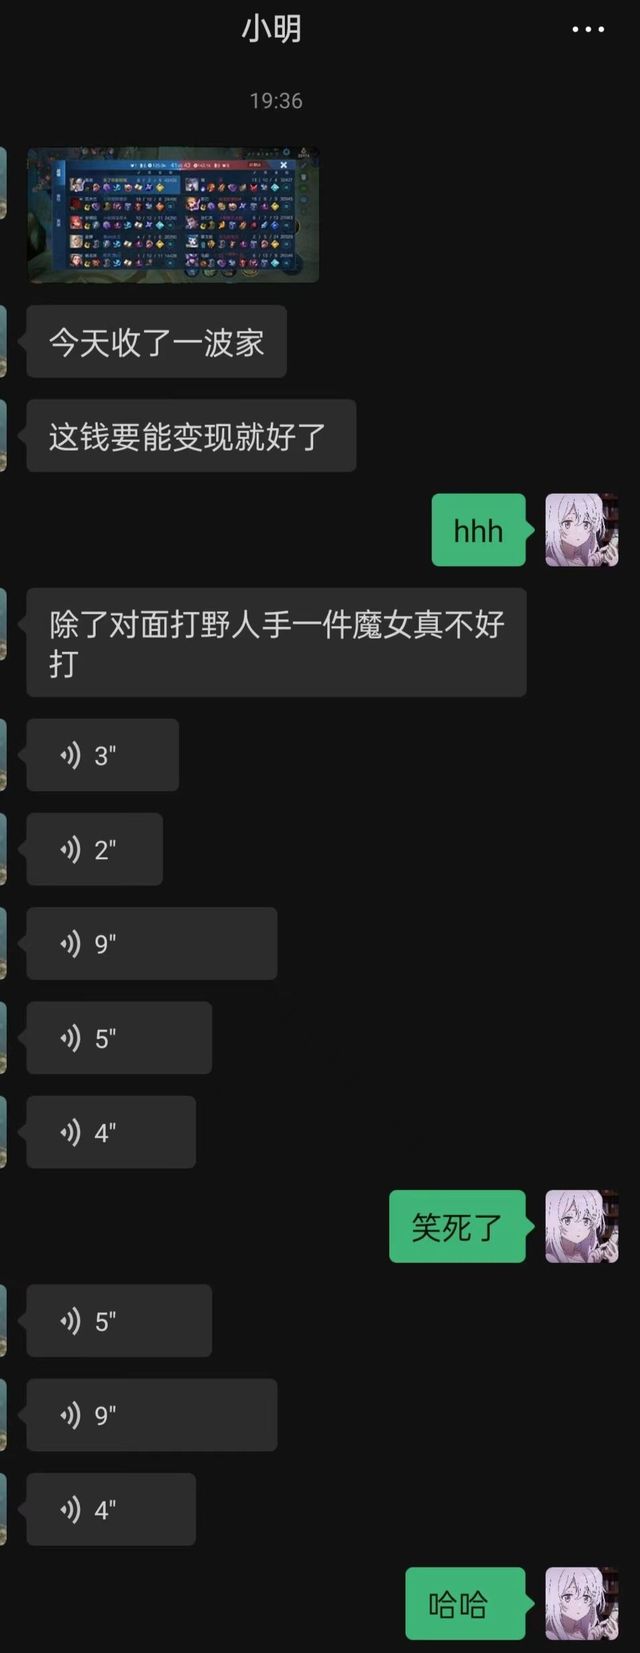Play the first 9-second voice message

[x=152, y=943]
